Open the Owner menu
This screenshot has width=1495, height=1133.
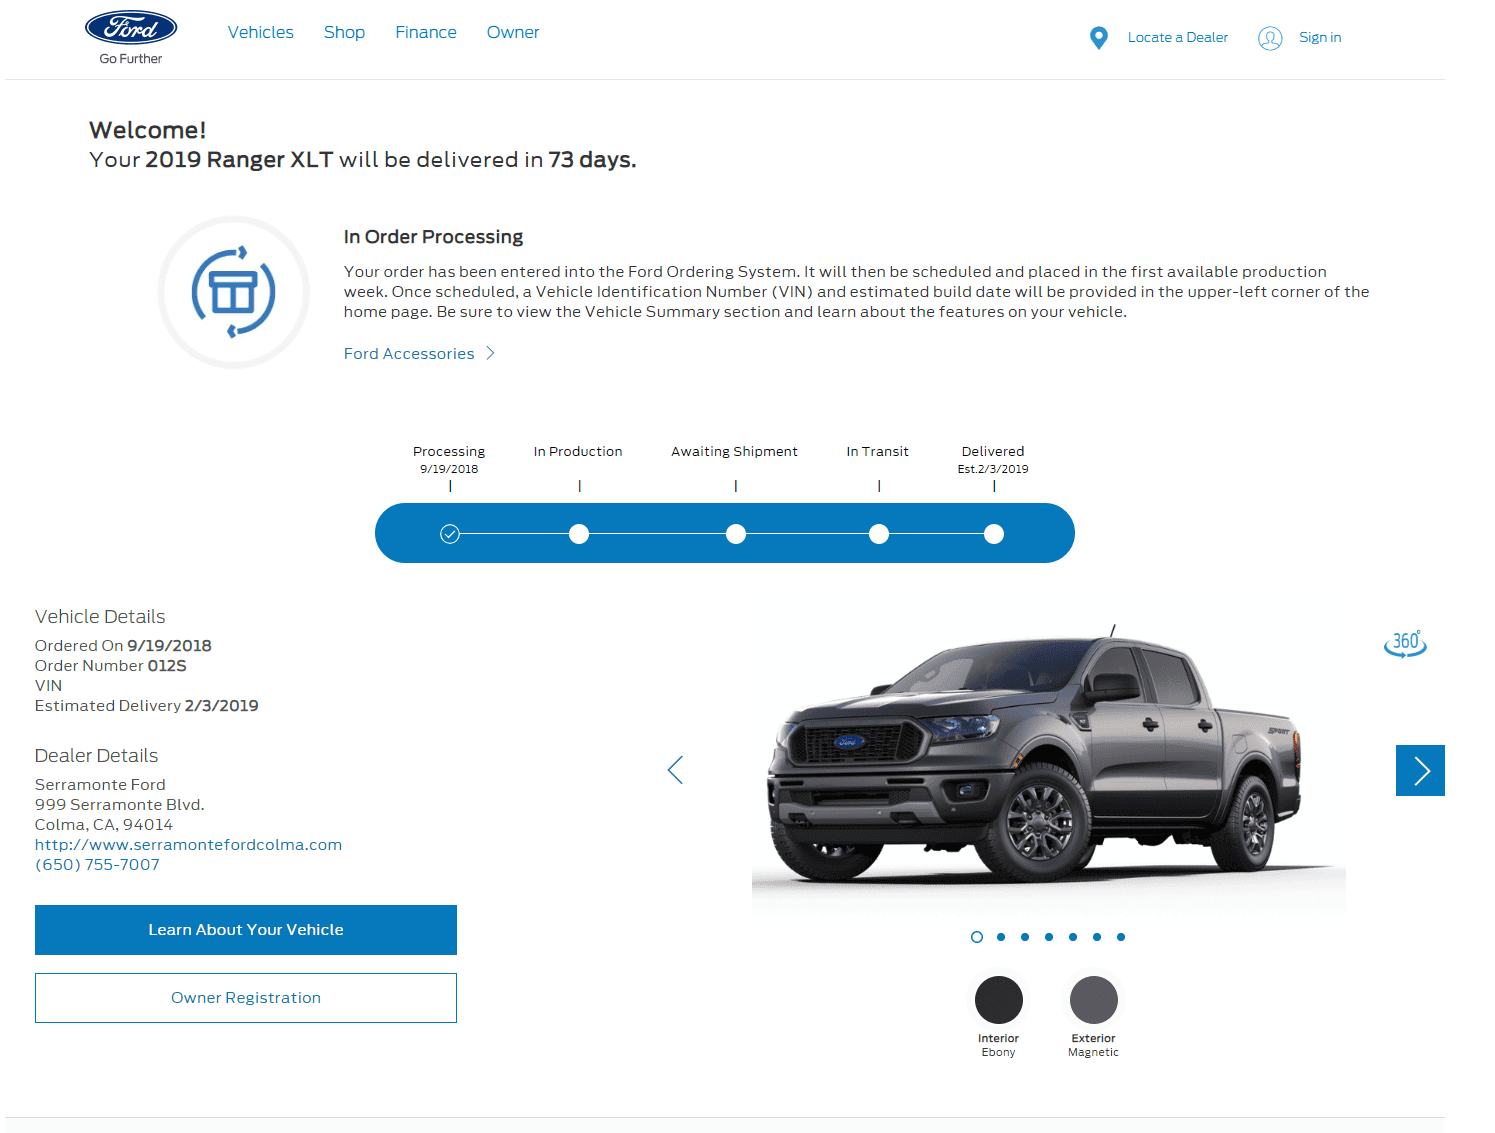513,32
